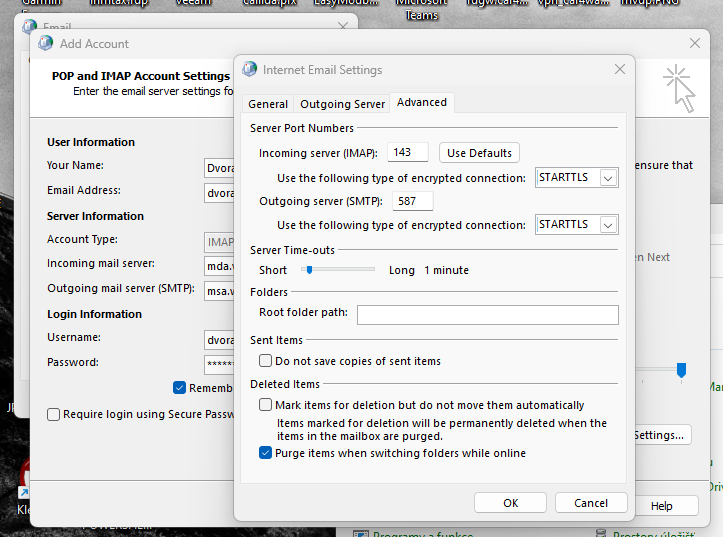This screenshot has width=723, height=537.
Task: Click the Root folder path field
Action: point(487,315)
